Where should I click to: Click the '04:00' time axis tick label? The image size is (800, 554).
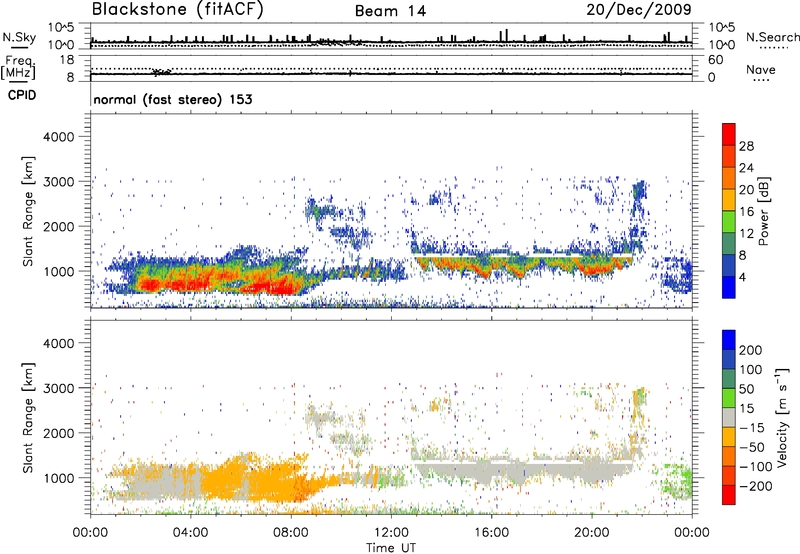click(190, 533)
